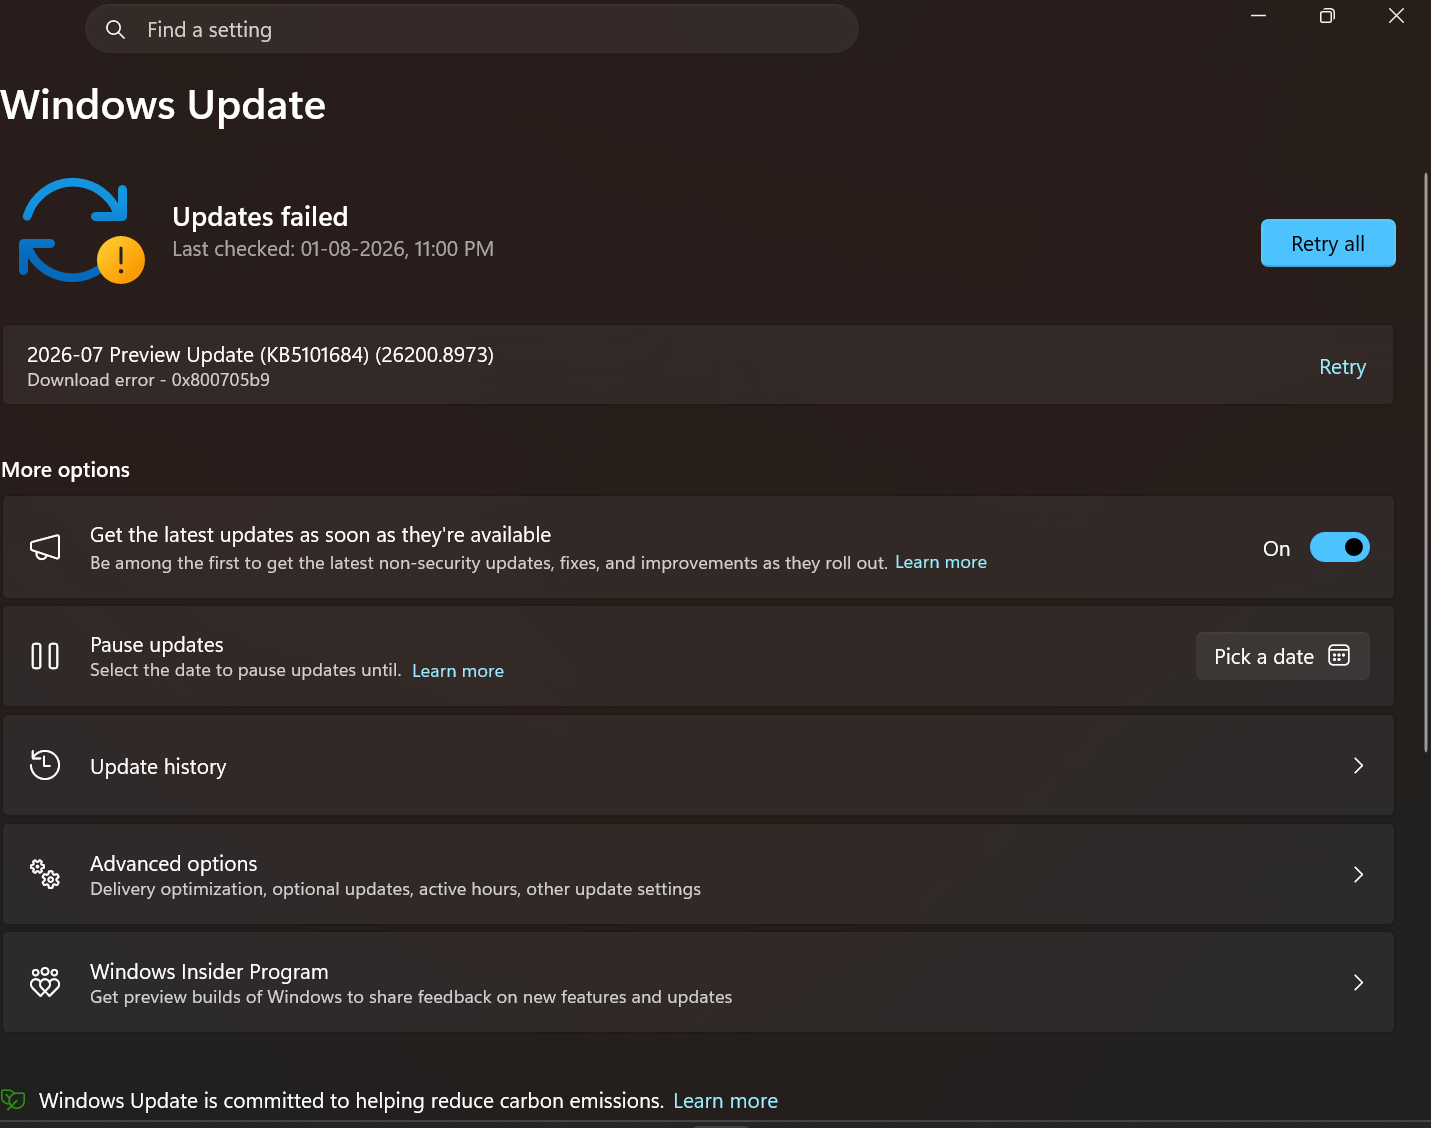Turn off Get the latest updates toggle
Image resolution: width=1431 pixels, height=1128 pixels.
click(x=1340, y=547)
